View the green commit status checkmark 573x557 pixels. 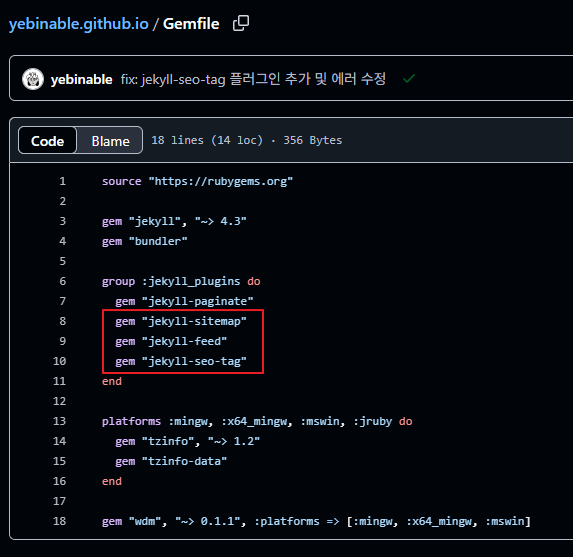click(x=409, y=79)
